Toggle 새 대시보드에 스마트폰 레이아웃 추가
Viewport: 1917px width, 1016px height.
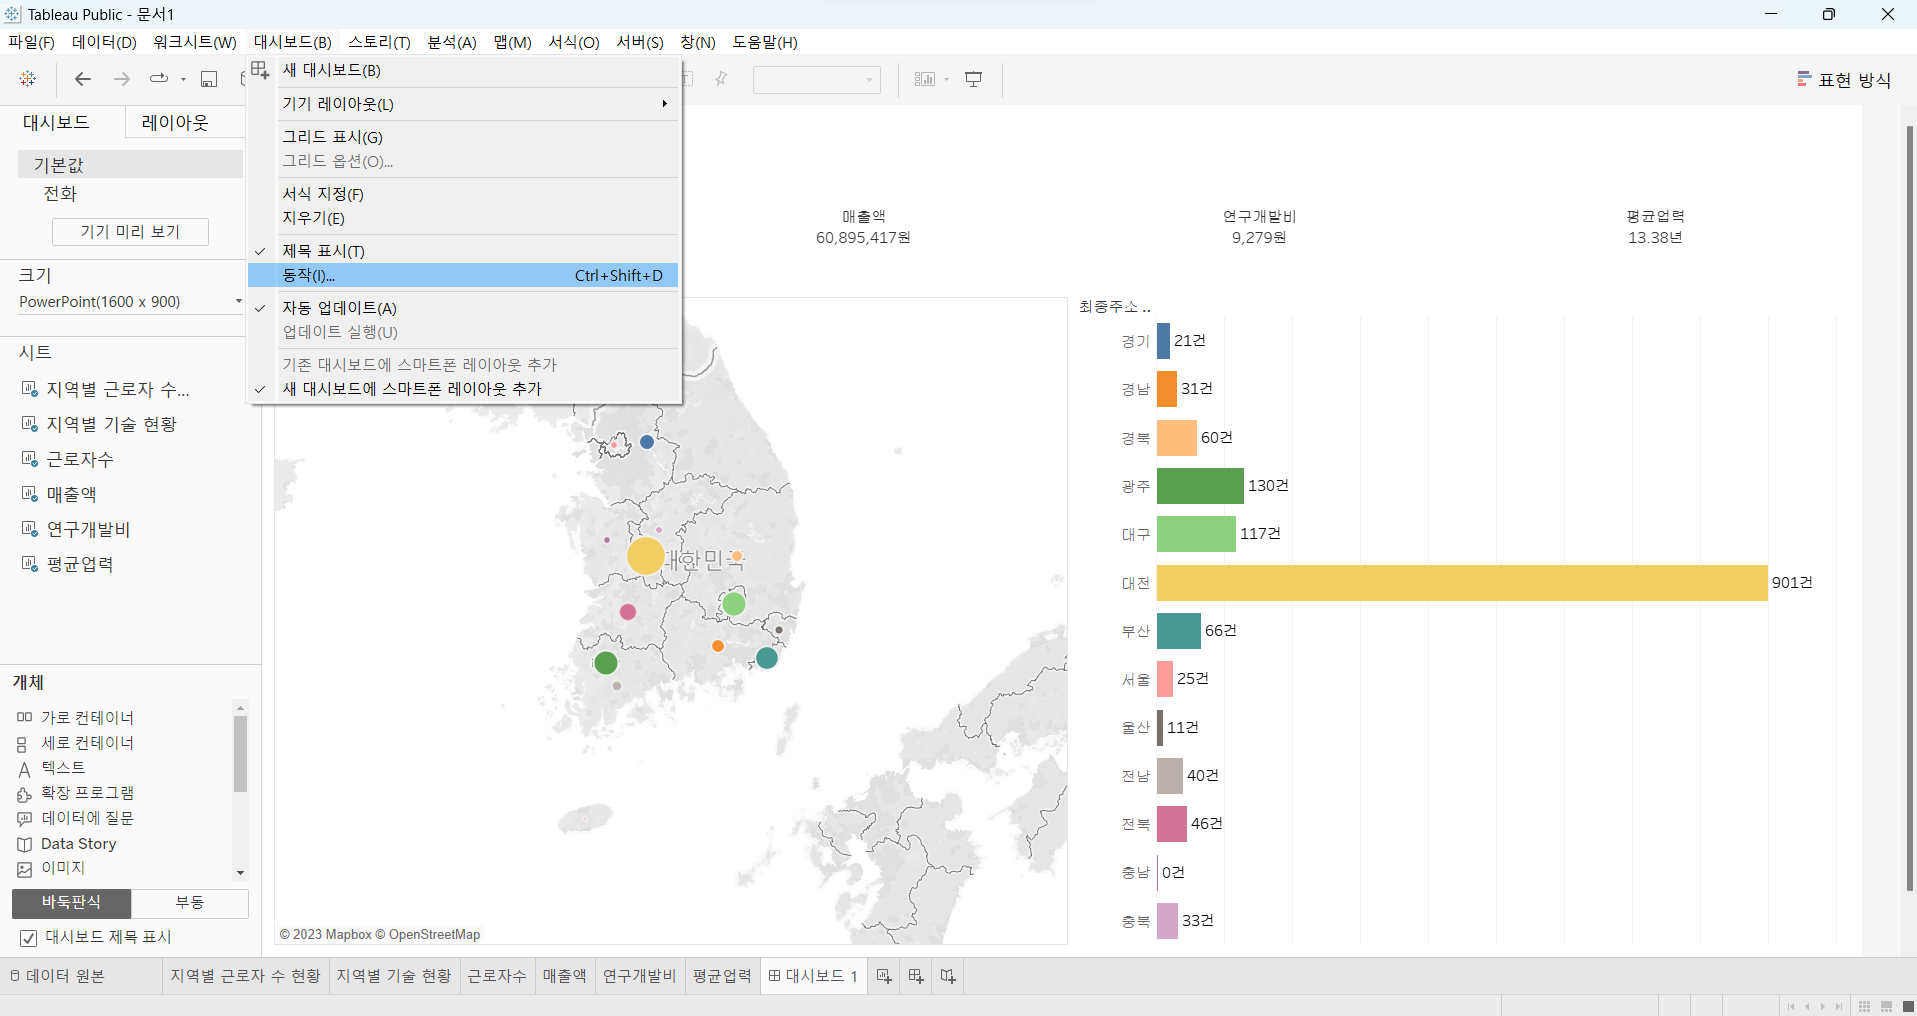(465, 389)
